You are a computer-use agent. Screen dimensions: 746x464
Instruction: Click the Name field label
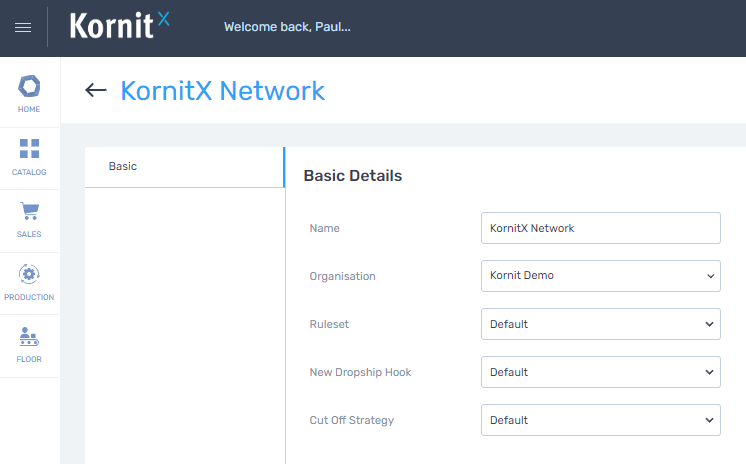[x=324, y=228]
